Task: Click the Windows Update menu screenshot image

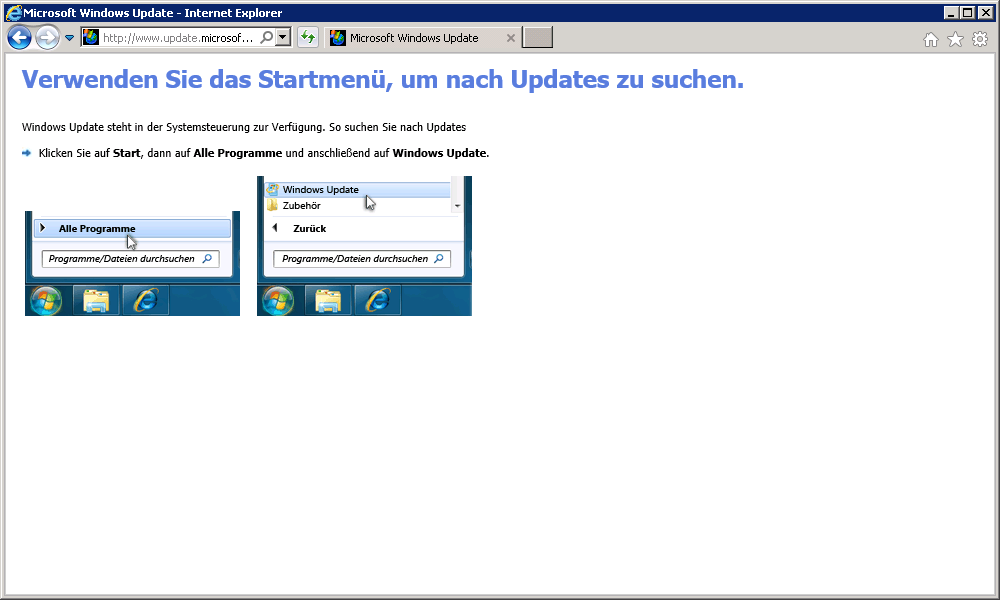Action: pyautogui.click(x=364, y=245)
